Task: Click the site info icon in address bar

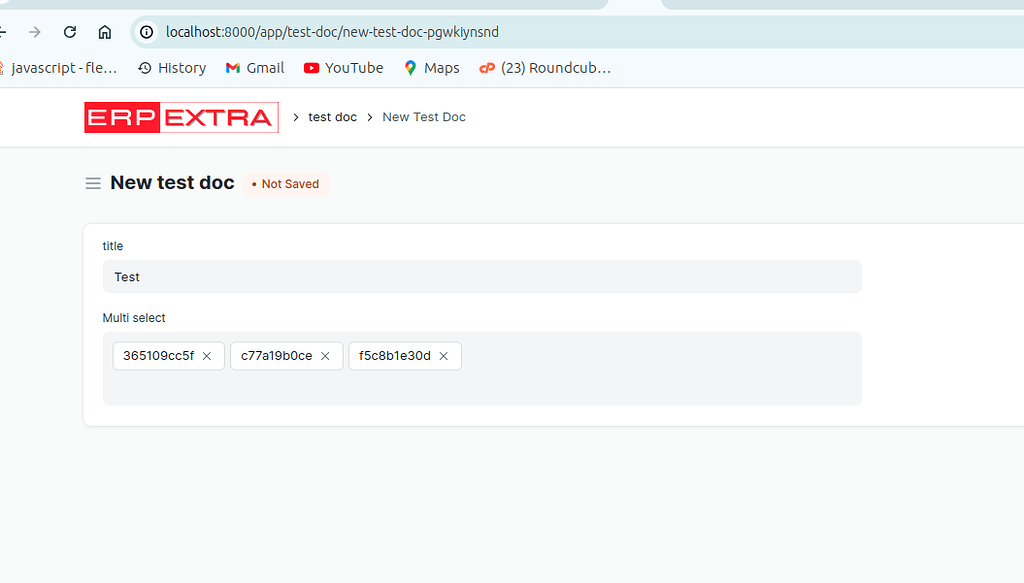Action: tap(146, 31)
